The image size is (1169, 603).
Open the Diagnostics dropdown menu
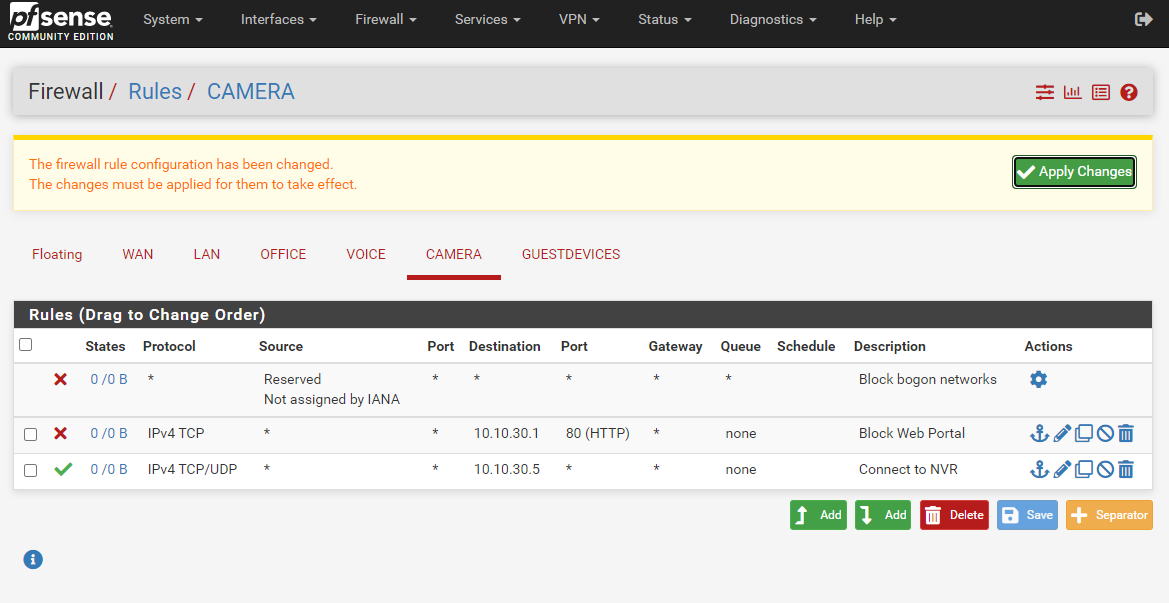coord(772,20)
